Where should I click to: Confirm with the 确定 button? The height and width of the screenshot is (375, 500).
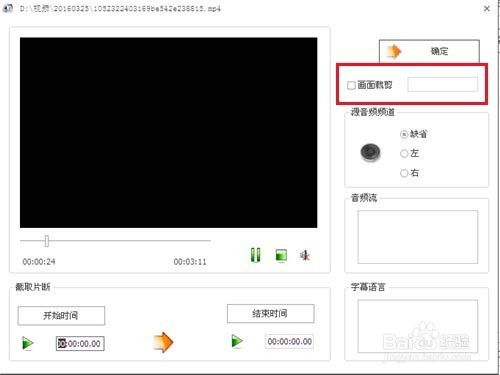[x=429, y=51]
